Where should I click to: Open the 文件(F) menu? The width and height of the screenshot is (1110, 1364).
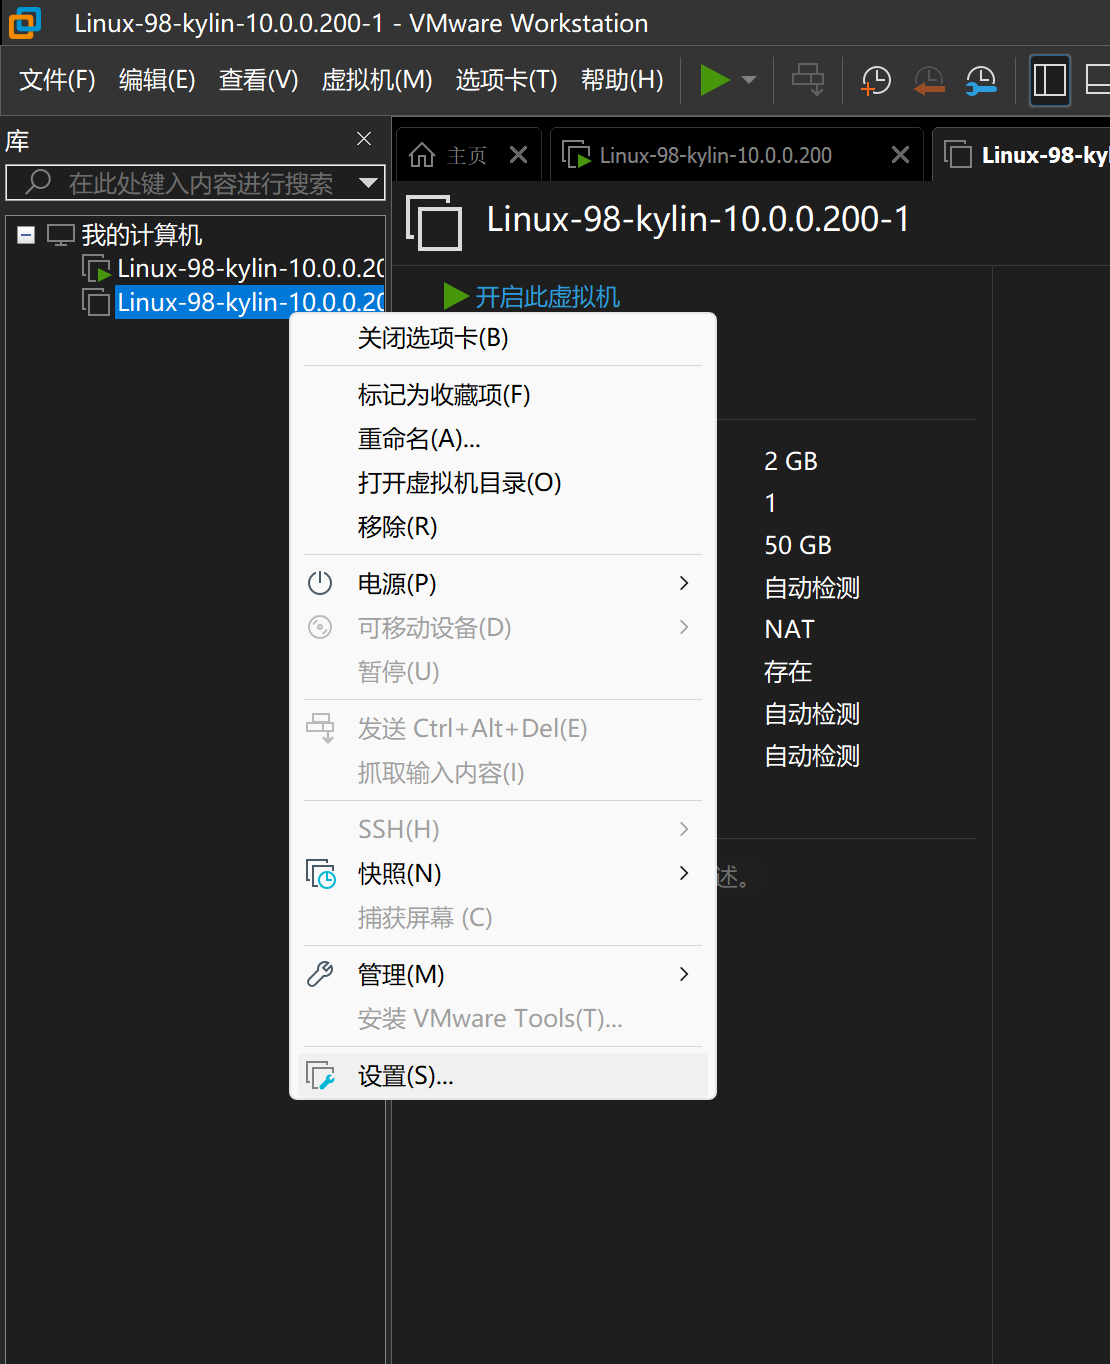57,80
